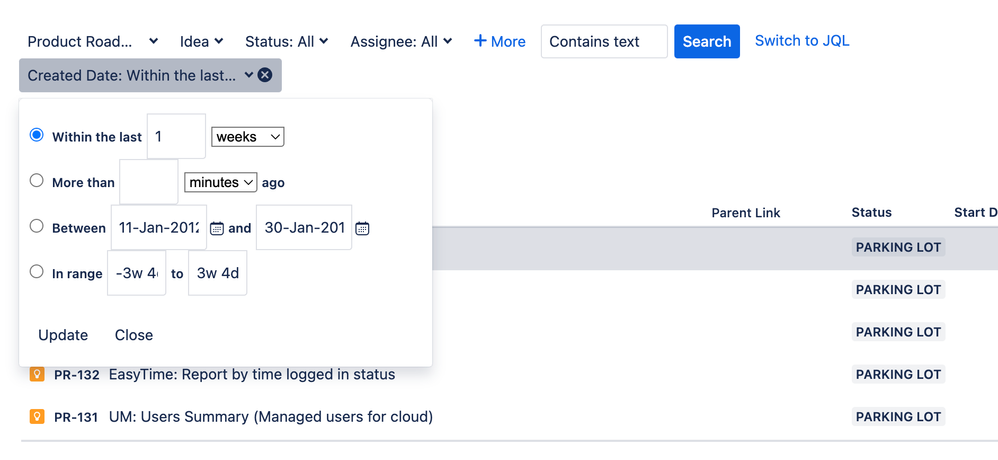
Task: Click the Update button in date panel
Action: (63, 335)
